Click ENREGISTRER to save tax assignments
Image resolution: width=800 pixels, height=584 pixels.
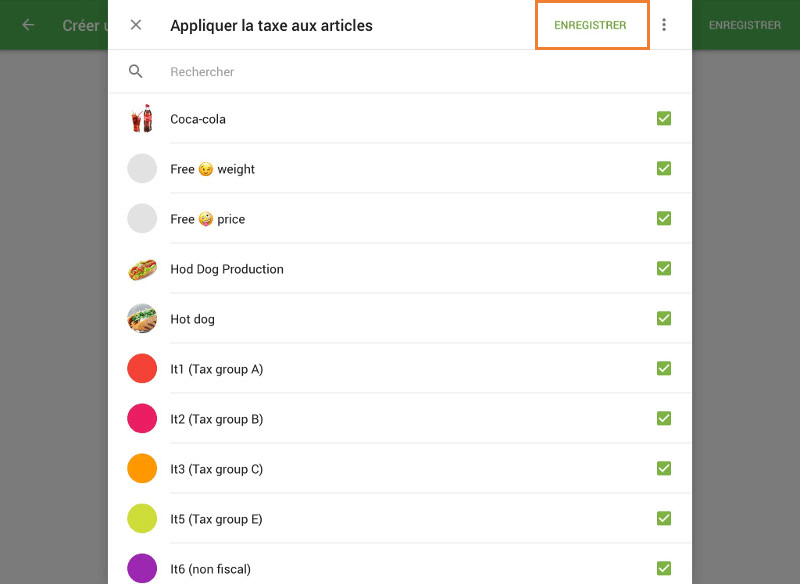[x=592, y=25]
